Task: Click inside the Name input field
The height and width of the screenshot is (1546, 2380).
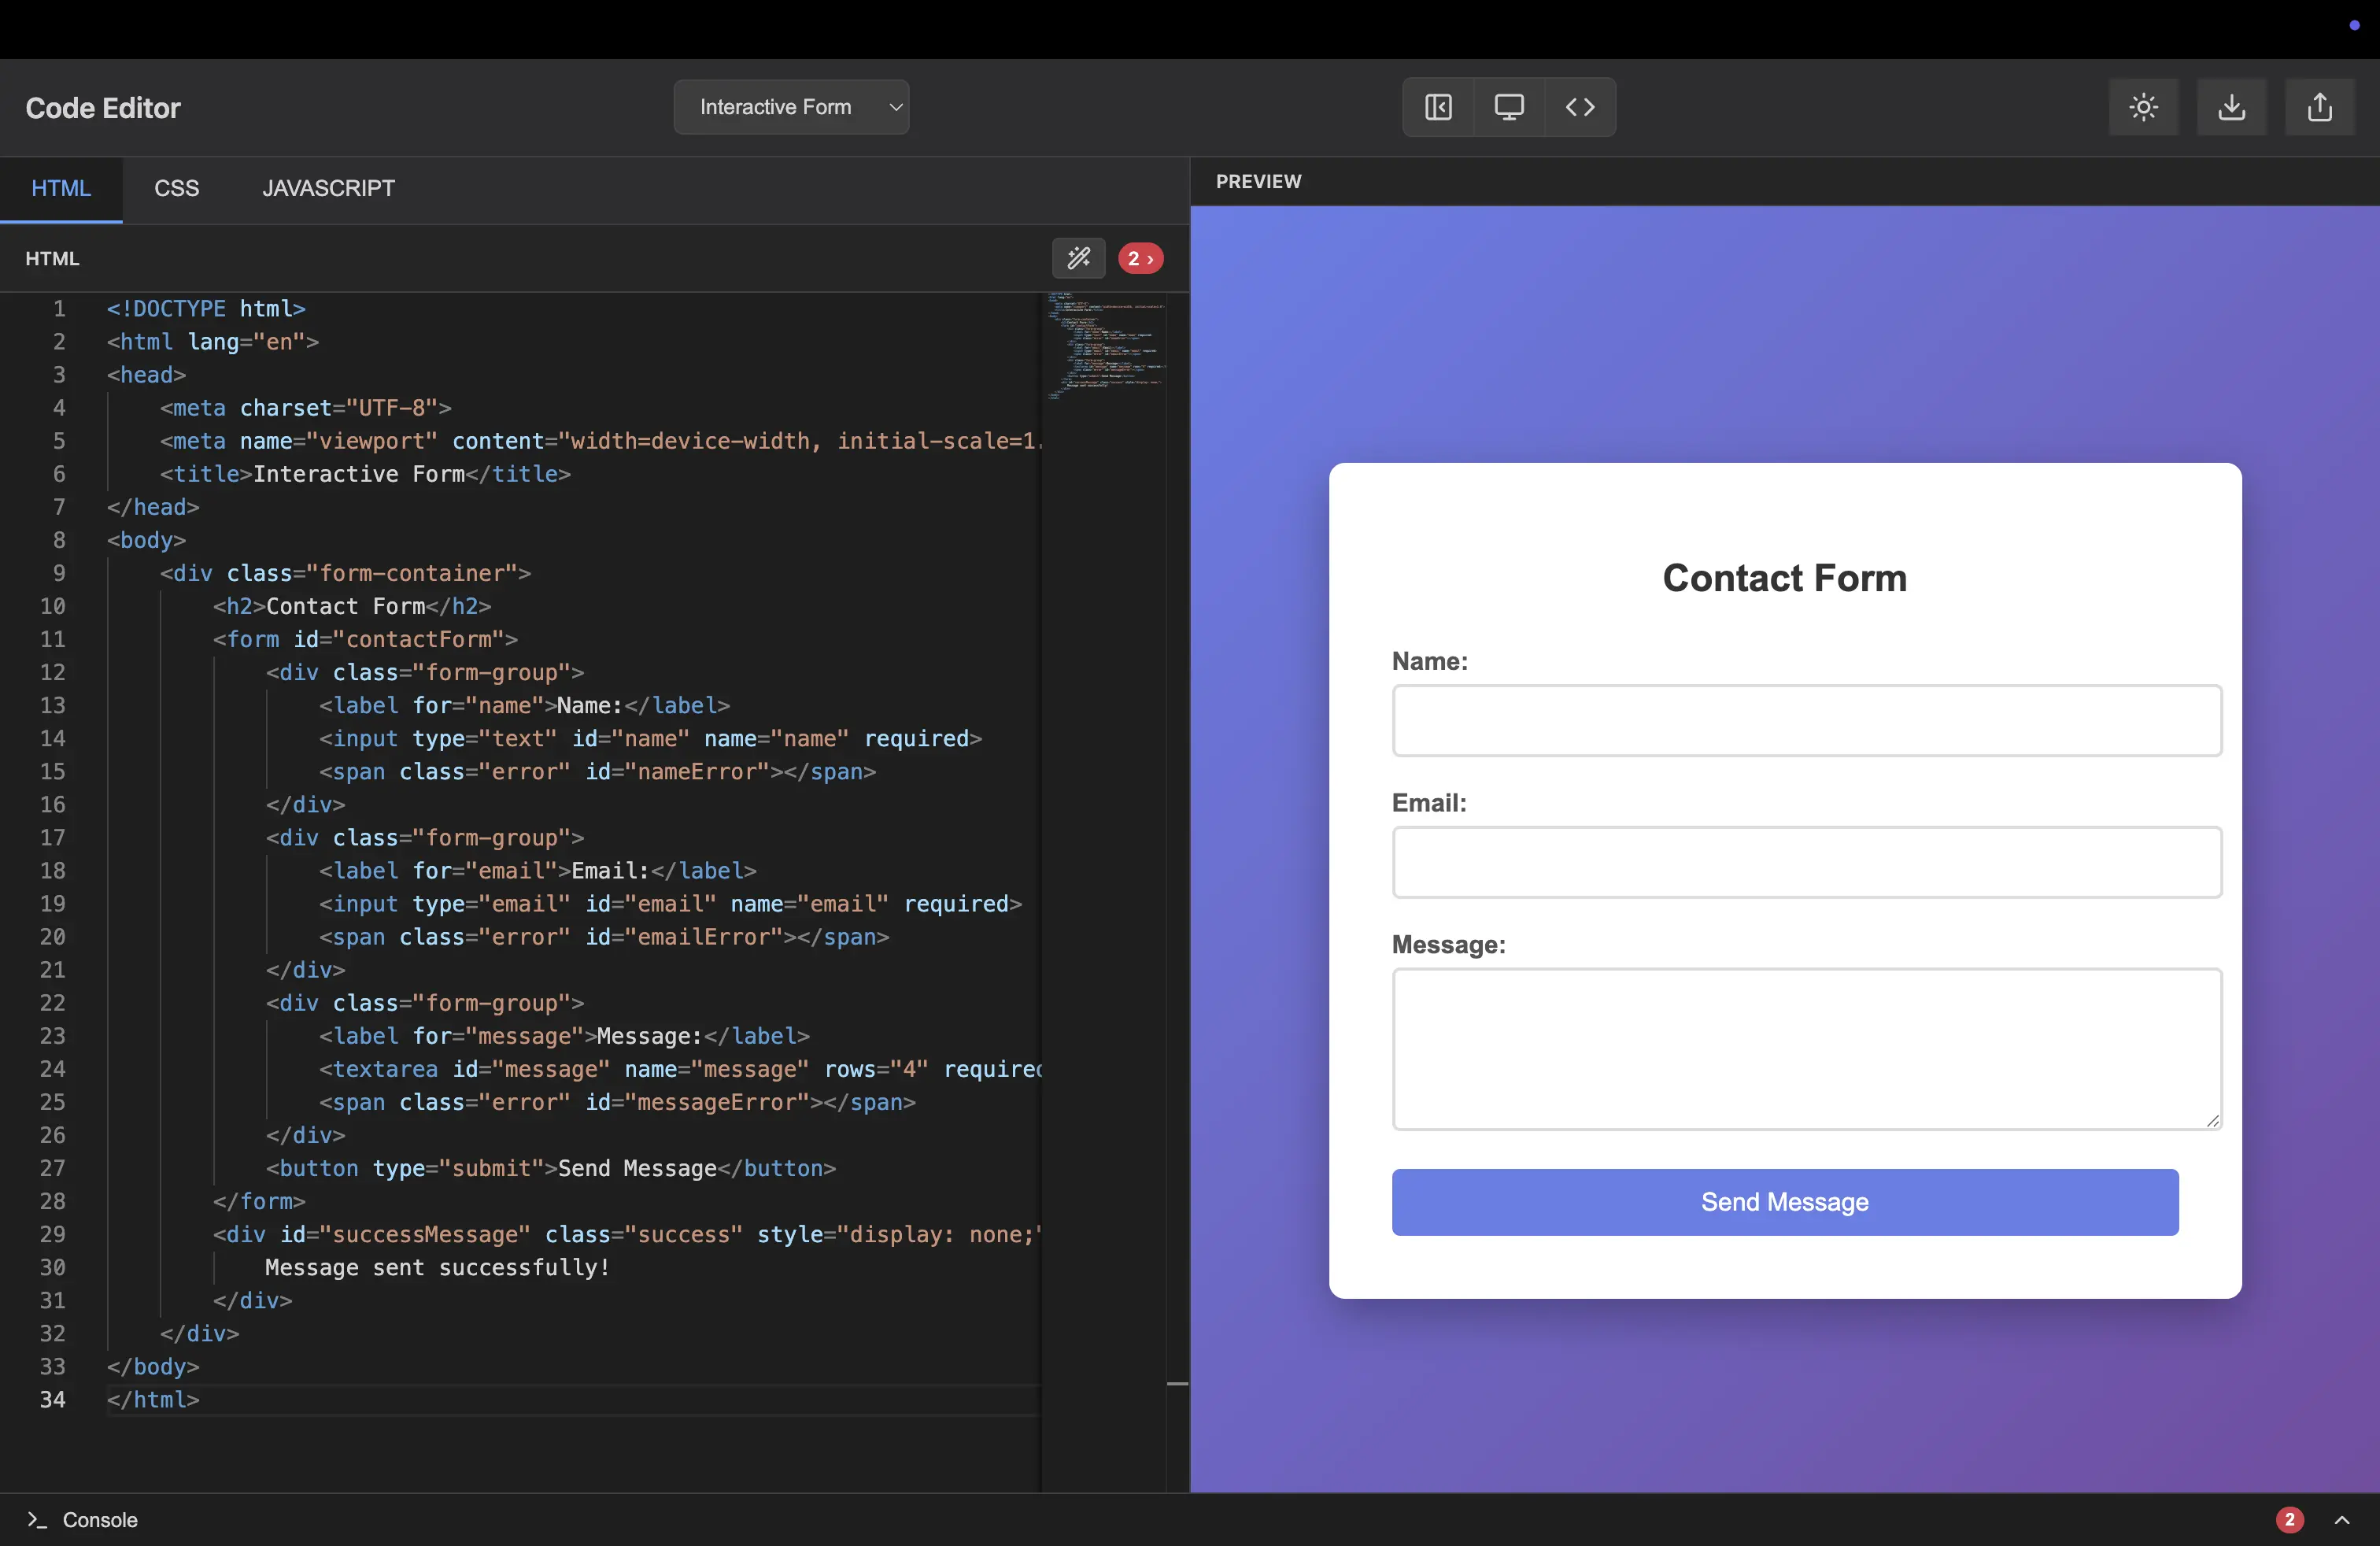Action: [x=1806, y=721]
